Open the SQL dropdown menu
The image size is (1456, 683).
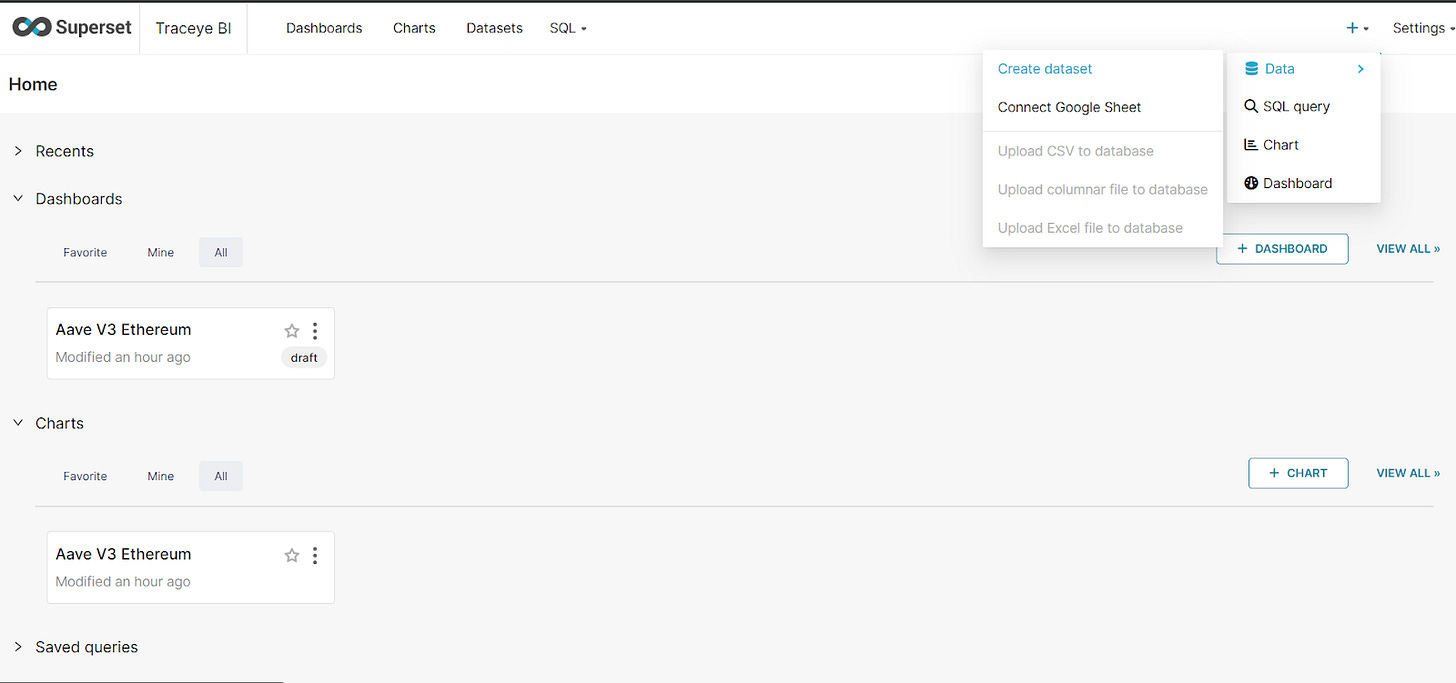pyautogui.click(x=568, y=28)
